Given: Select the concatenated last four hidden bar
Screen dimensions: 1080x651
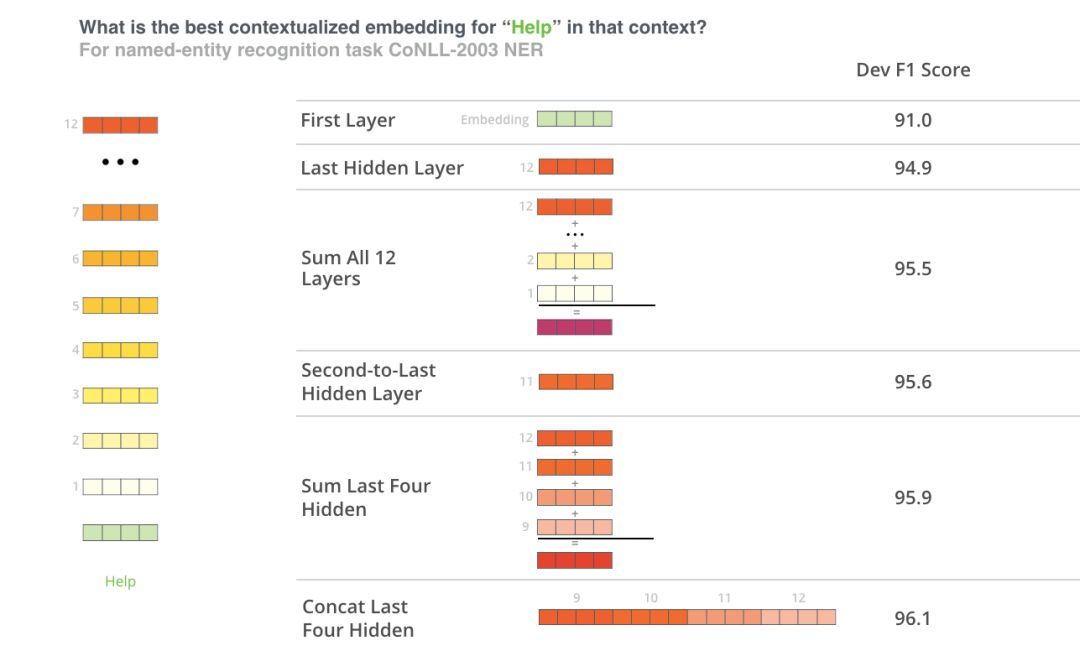Looking at the screenshot, I should pyautogui.click(x=687, y=617).
